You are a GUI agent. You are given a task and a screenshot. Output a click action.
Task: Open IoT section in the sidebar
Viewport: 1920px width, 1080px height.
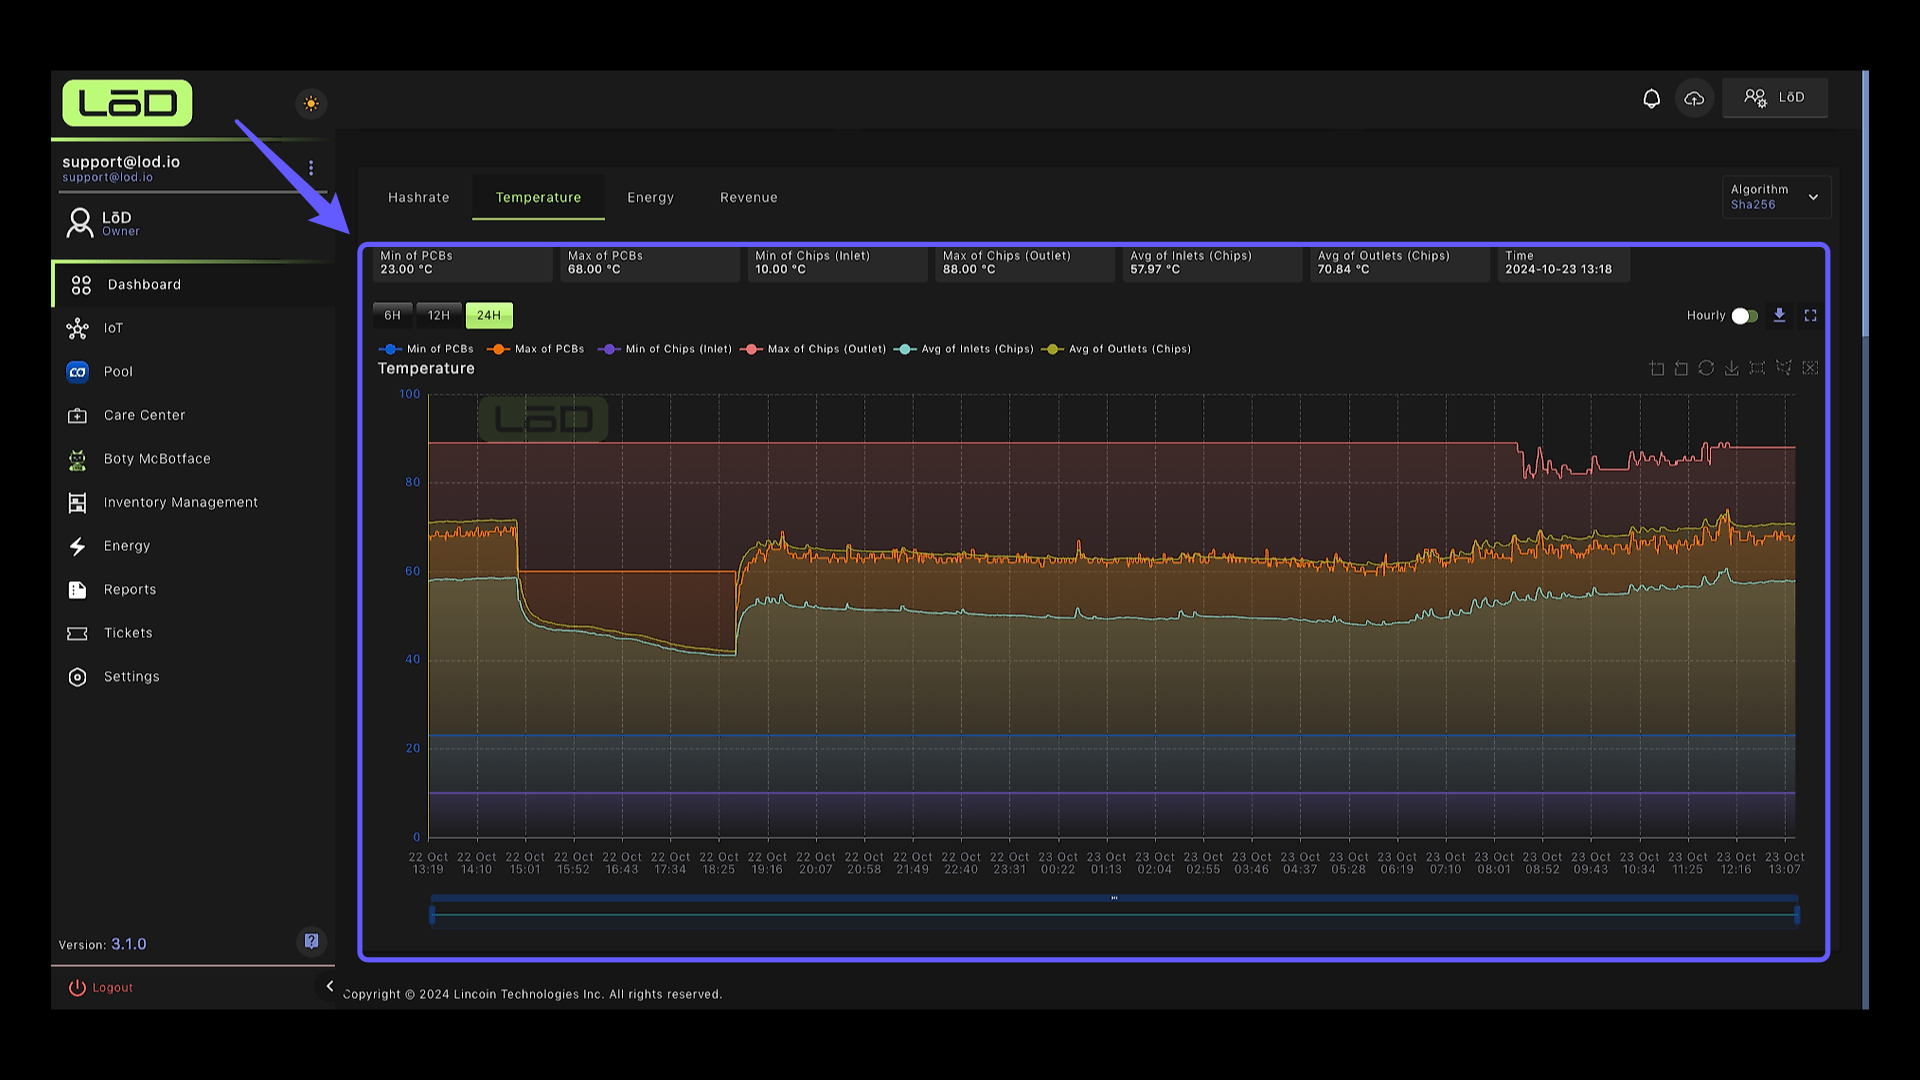193,328
